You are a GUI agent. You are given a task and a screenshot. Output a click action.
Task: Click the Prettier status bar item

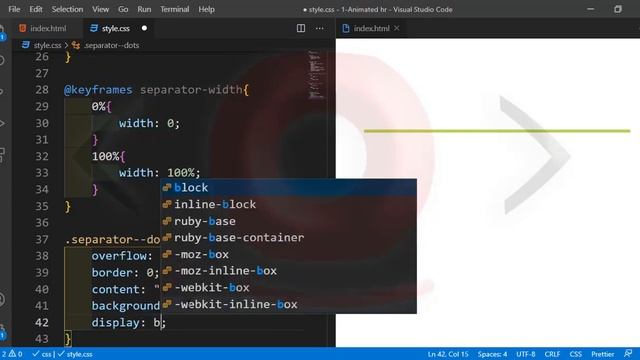602,354
